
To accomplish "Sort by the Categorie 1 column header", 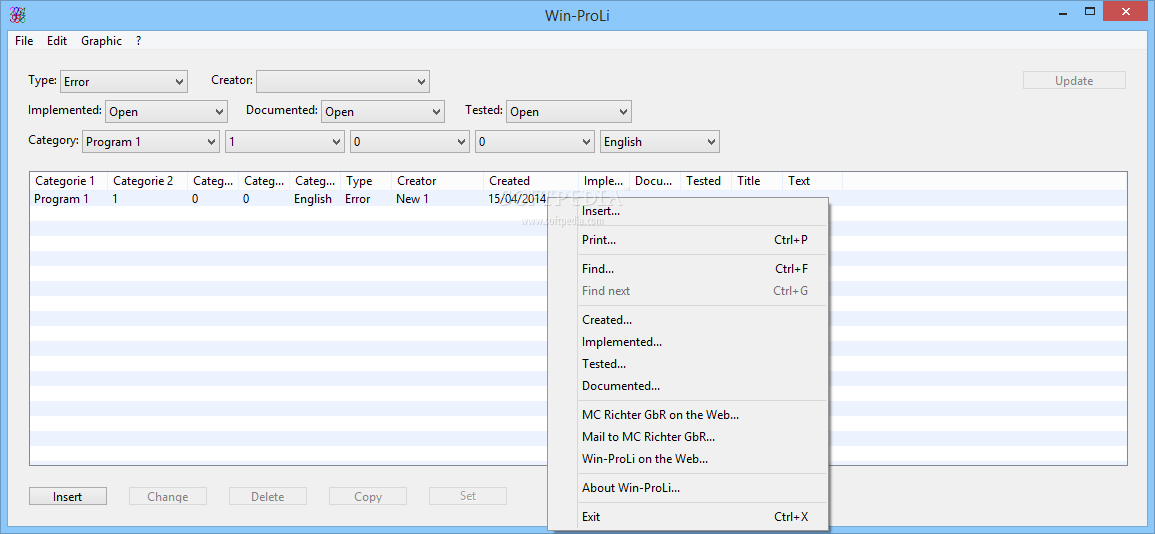I will (69, 181).
